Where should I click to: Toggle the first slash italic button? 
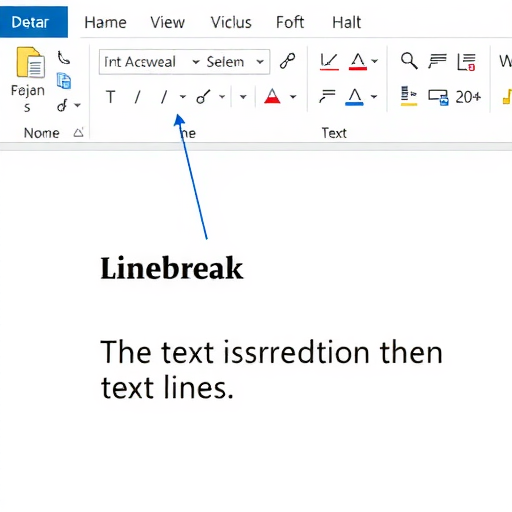click(137, 97)
